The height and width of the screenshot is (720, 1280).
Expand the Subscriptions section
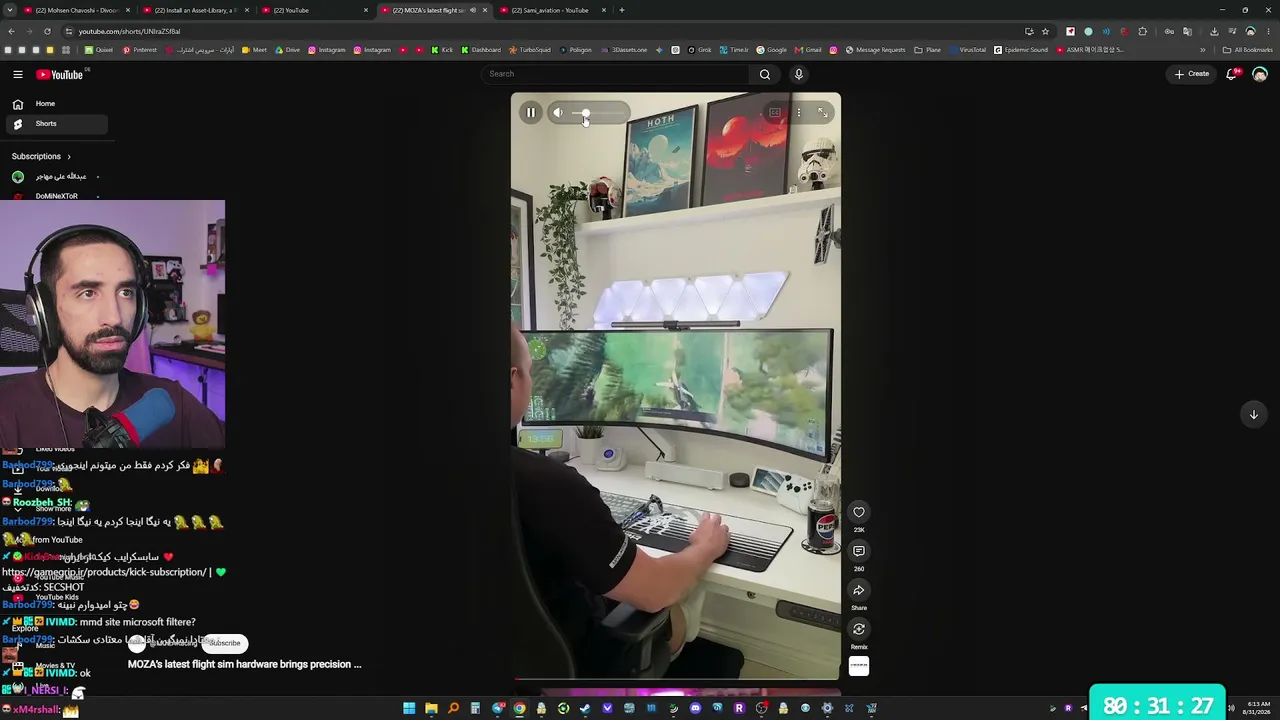point(42,156)
